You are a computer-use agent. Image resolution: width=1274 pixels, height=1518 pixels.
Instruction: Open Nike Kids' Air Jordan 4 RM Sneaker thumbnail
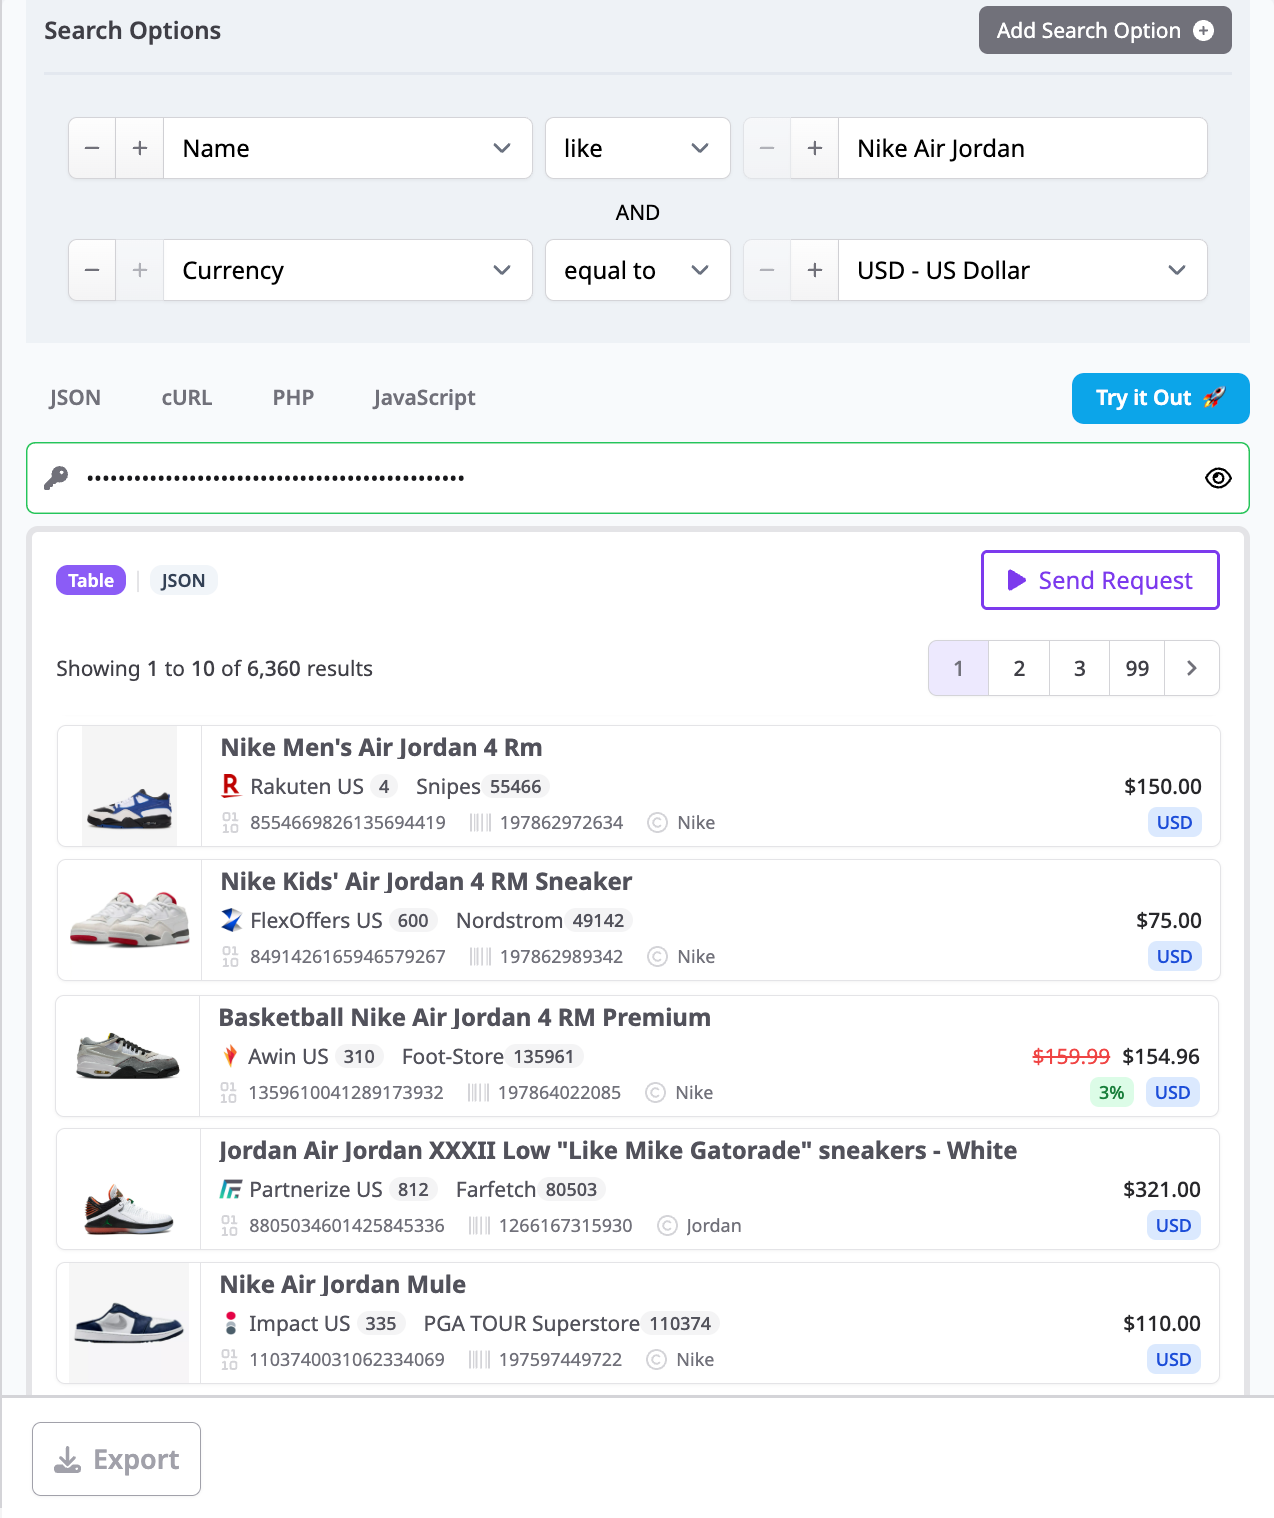click(129, 920)
